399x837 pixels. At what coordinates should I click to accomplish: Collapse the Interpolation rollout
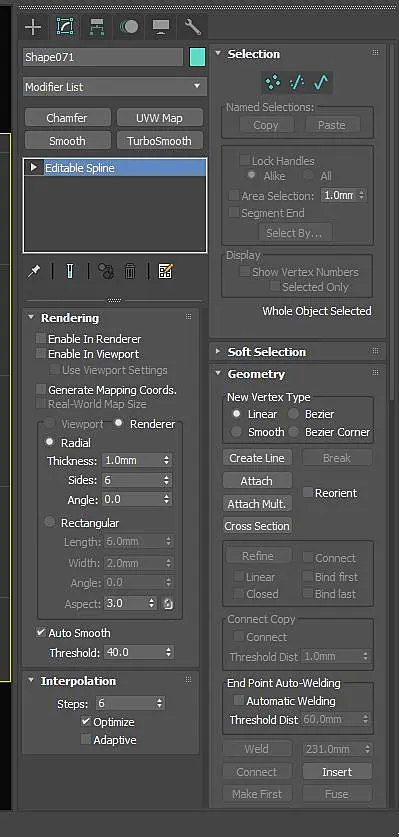point(31,680)
